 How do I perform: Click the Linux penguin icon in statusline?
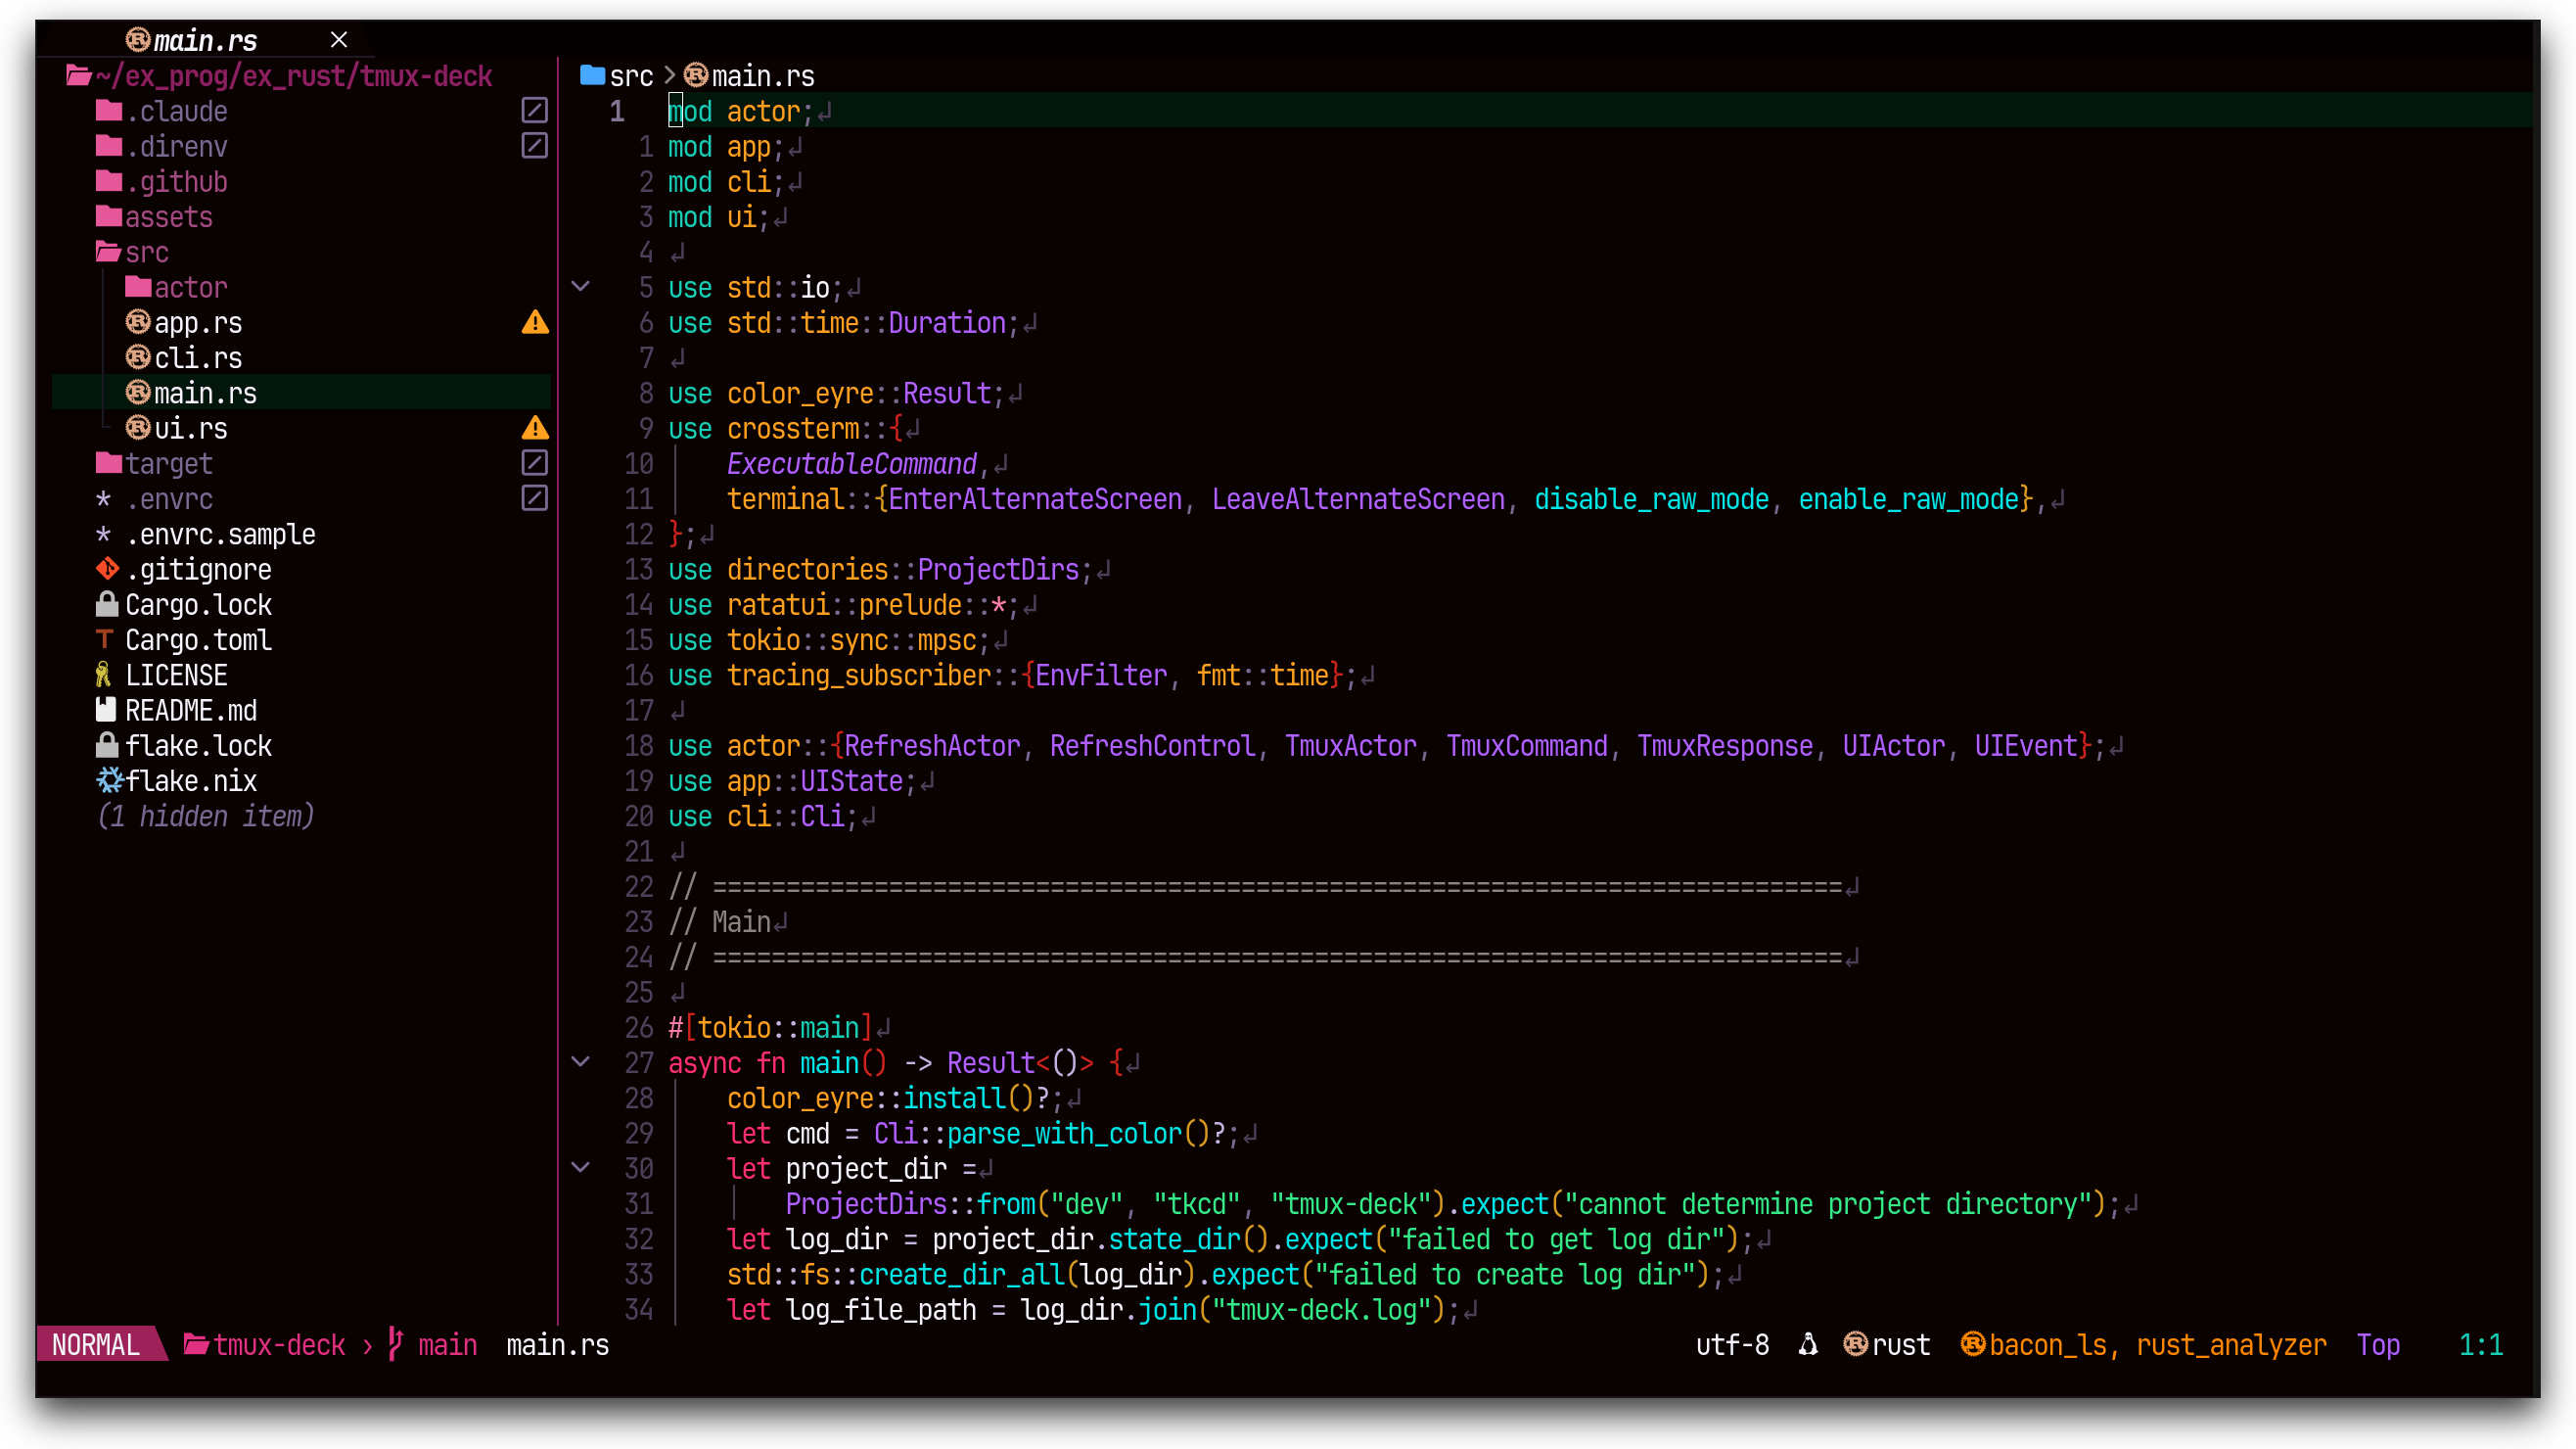tap(1808, 1344)
